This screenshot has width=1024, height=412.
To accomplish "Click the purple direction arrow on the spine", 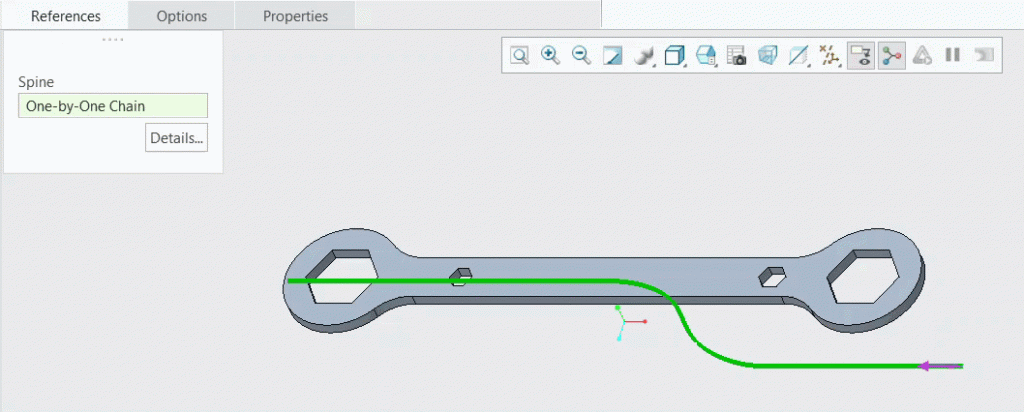I will [939, 366].
